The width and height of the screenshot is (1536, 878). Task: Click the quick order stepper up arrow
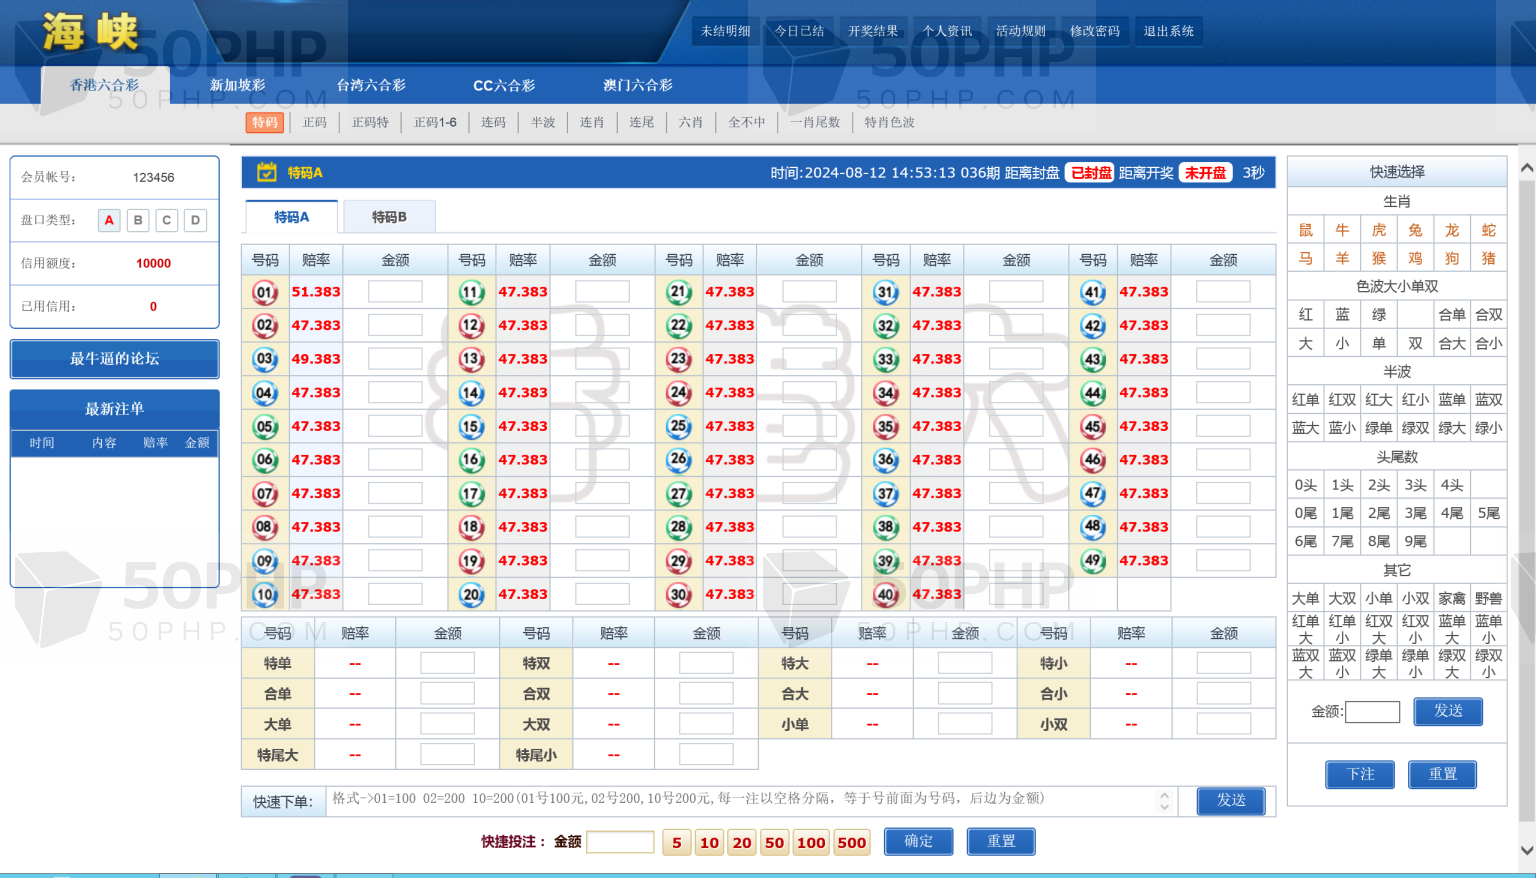1164,796
